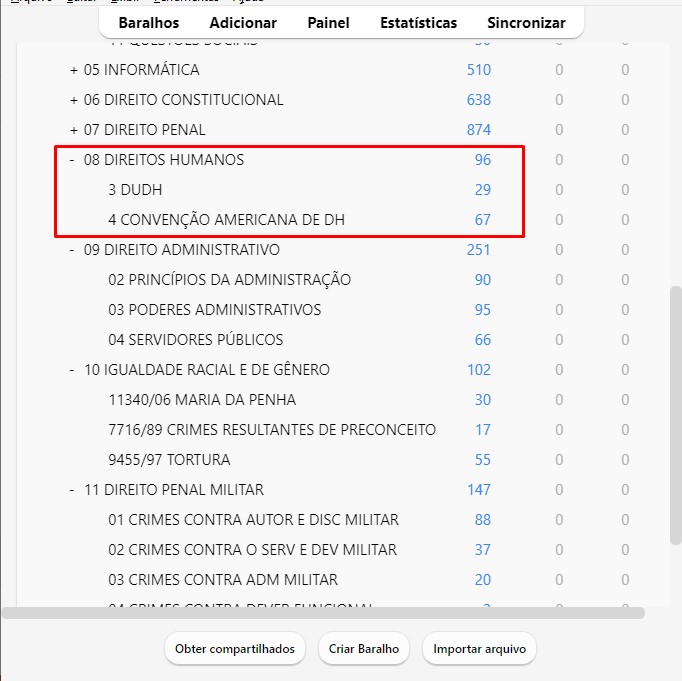
Task: Click count 55 in the TORTURA row
Action: click(482, 460)
